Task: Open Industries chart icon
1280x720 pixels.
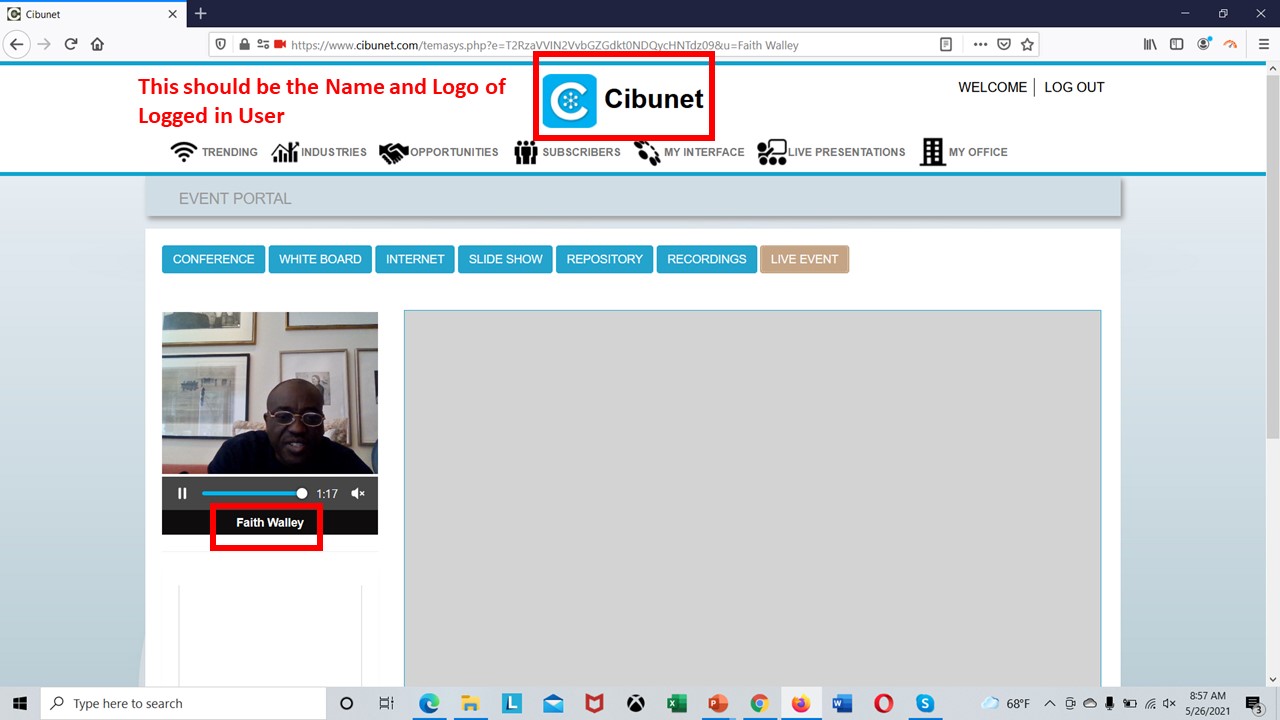Action: tap(285, 152)
